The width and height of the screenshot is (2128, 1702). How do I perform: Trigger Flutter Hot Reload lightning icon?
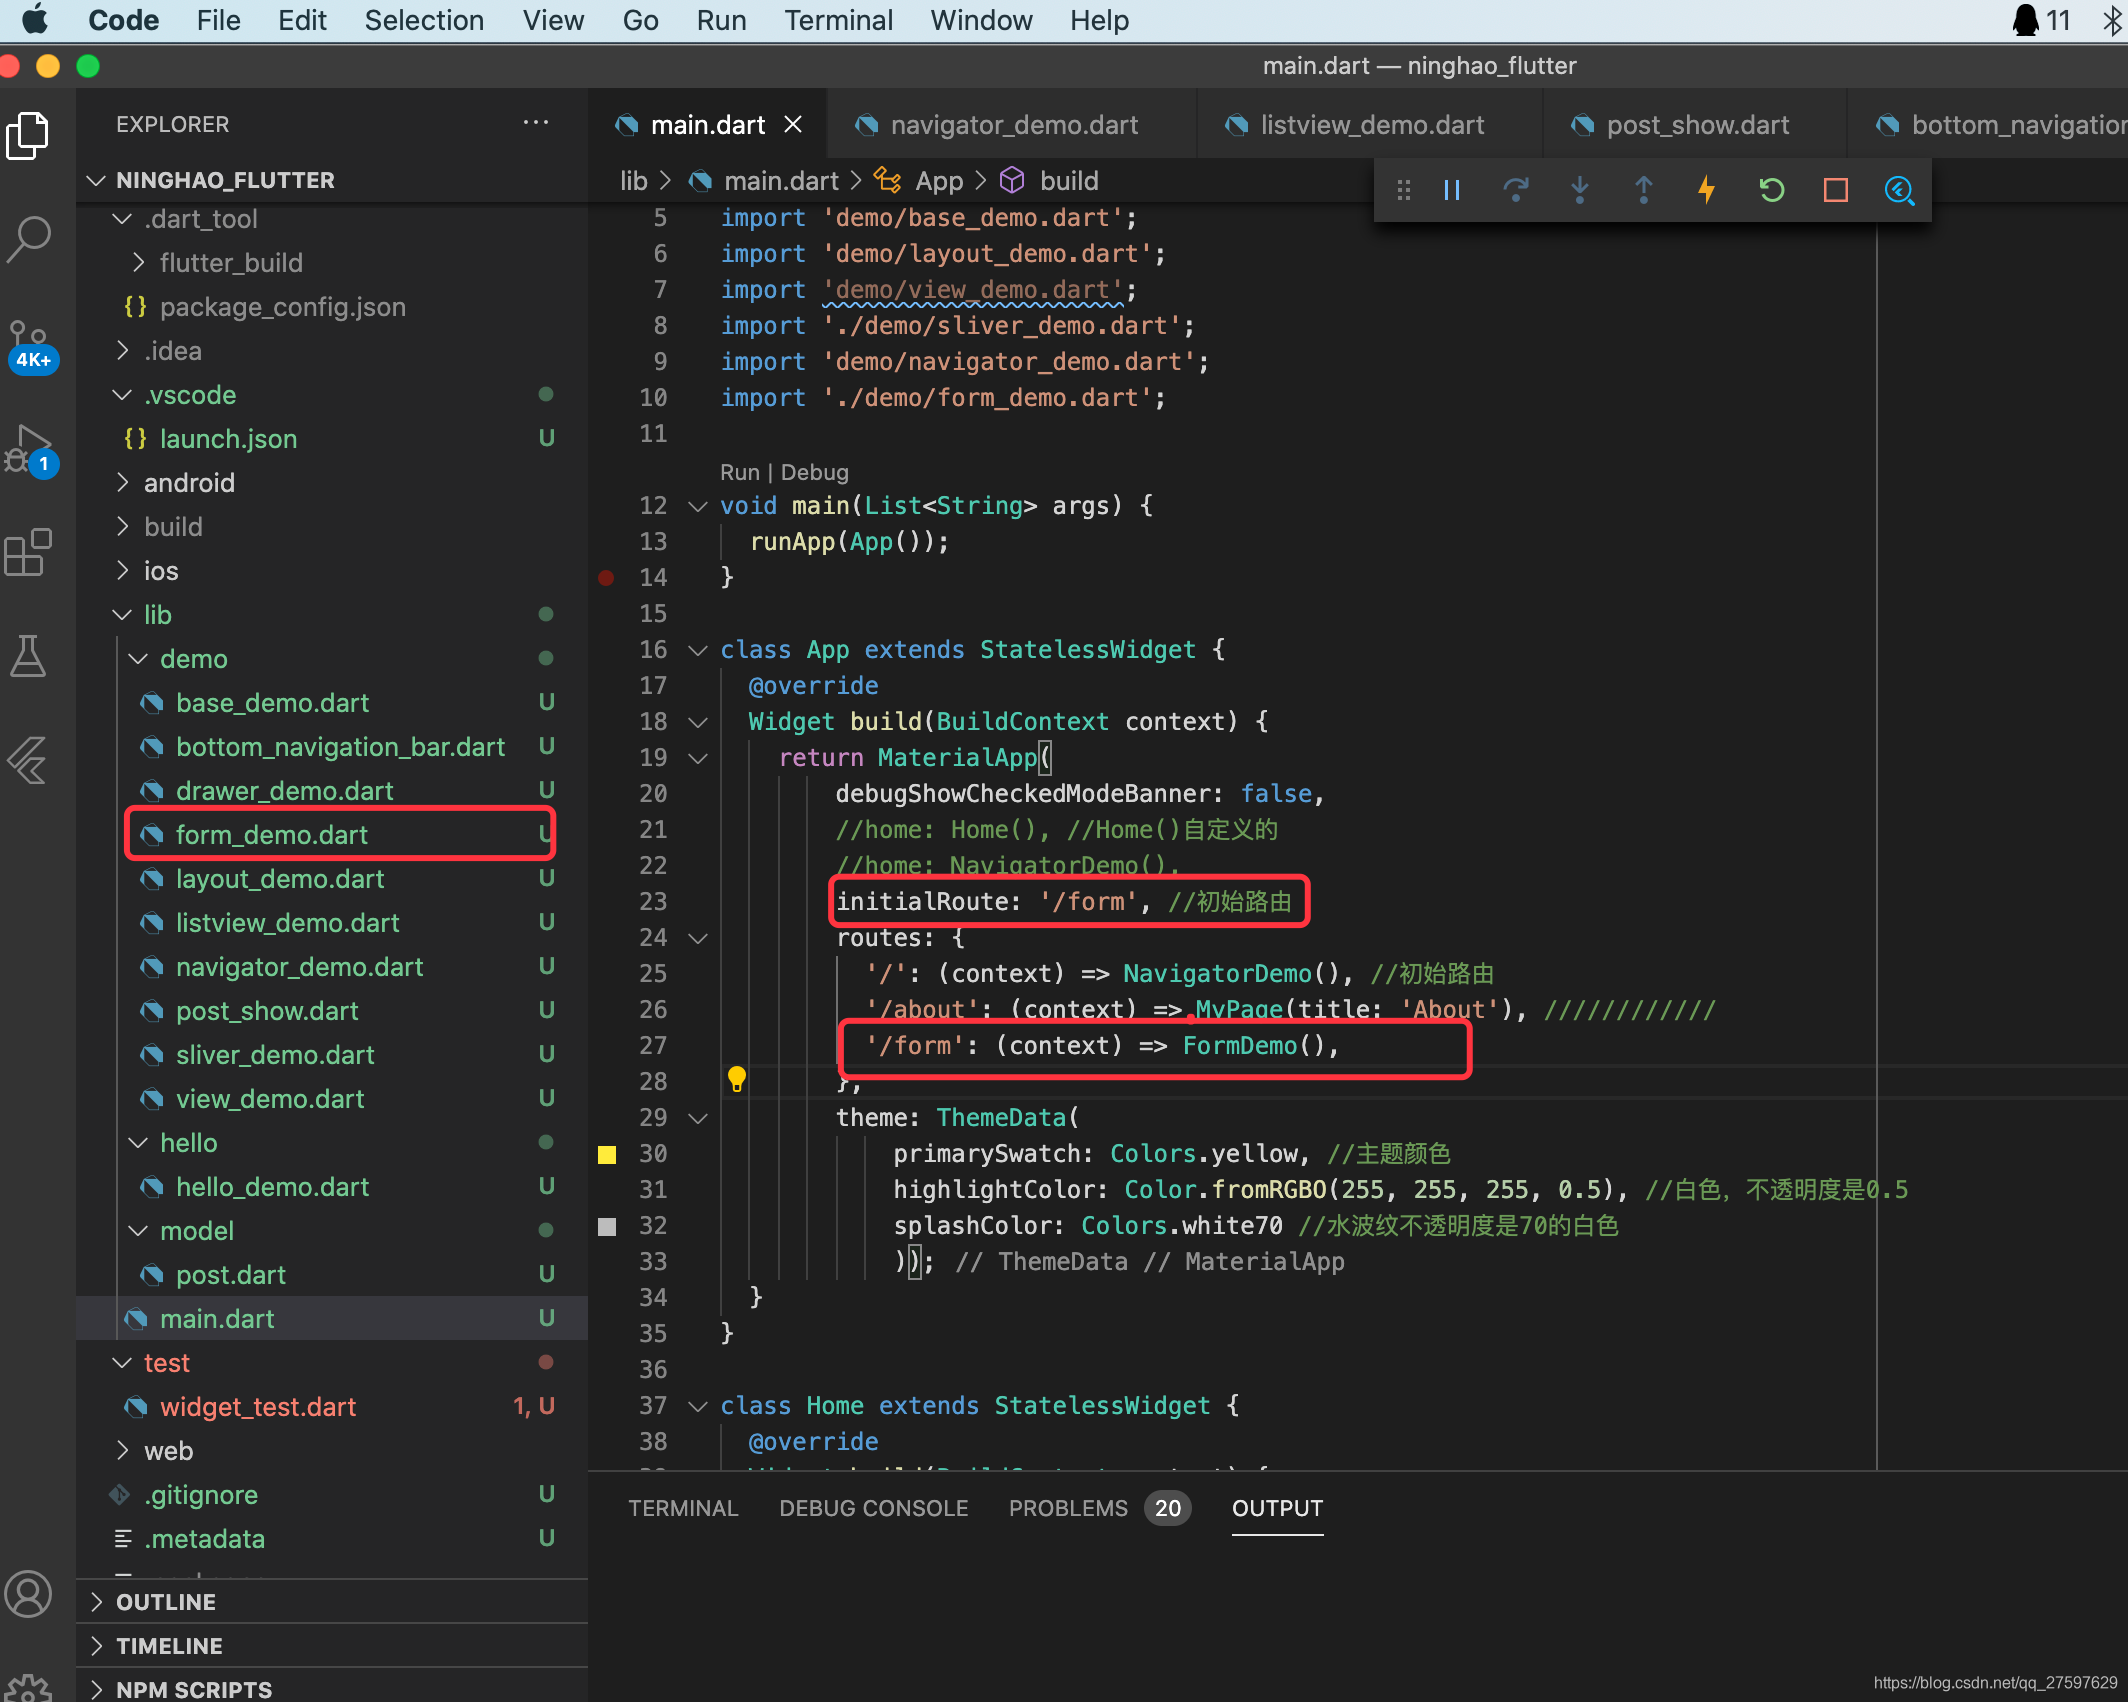1707,190
